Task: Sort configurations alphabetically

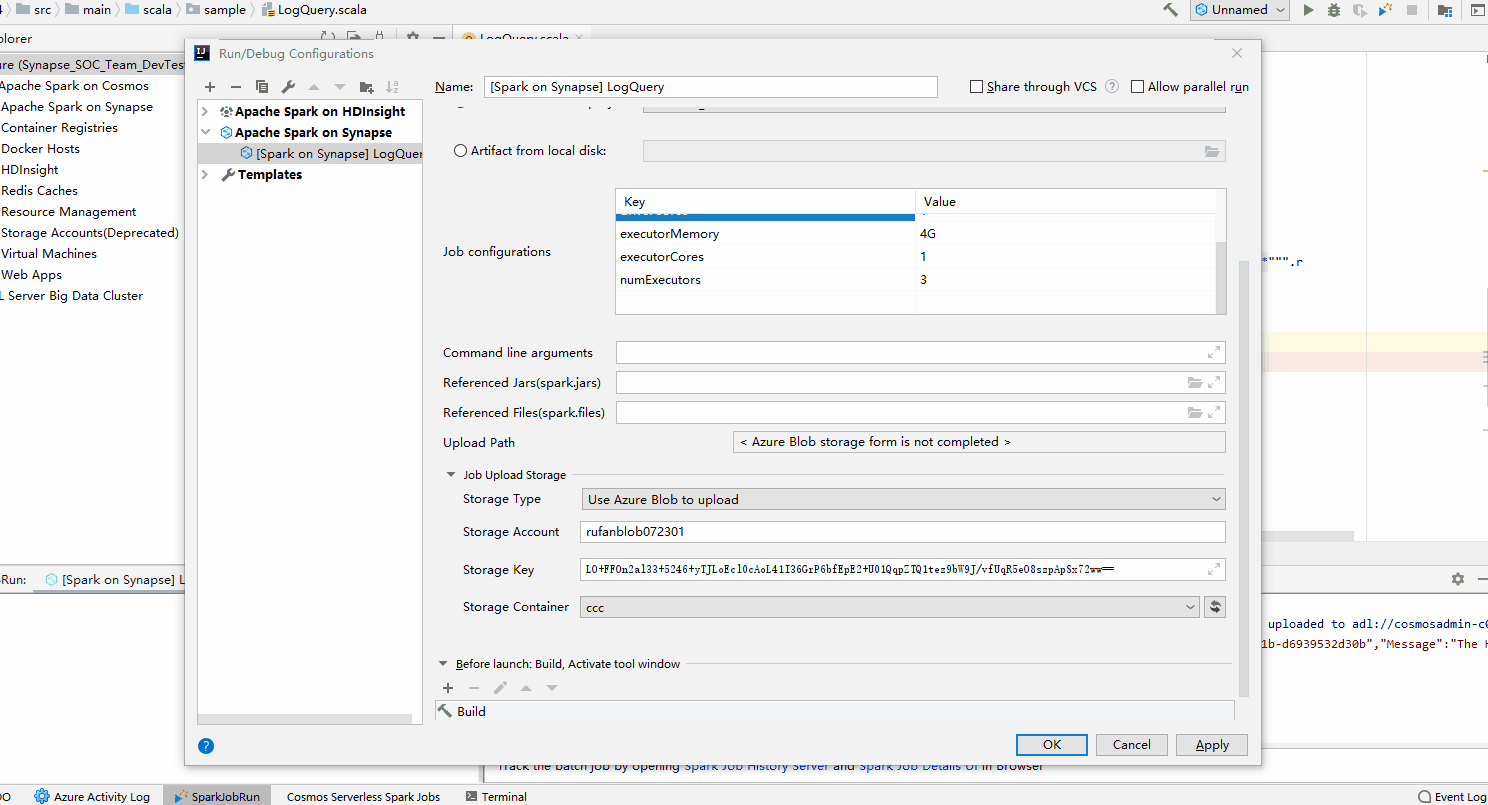Action: [392, 87]
